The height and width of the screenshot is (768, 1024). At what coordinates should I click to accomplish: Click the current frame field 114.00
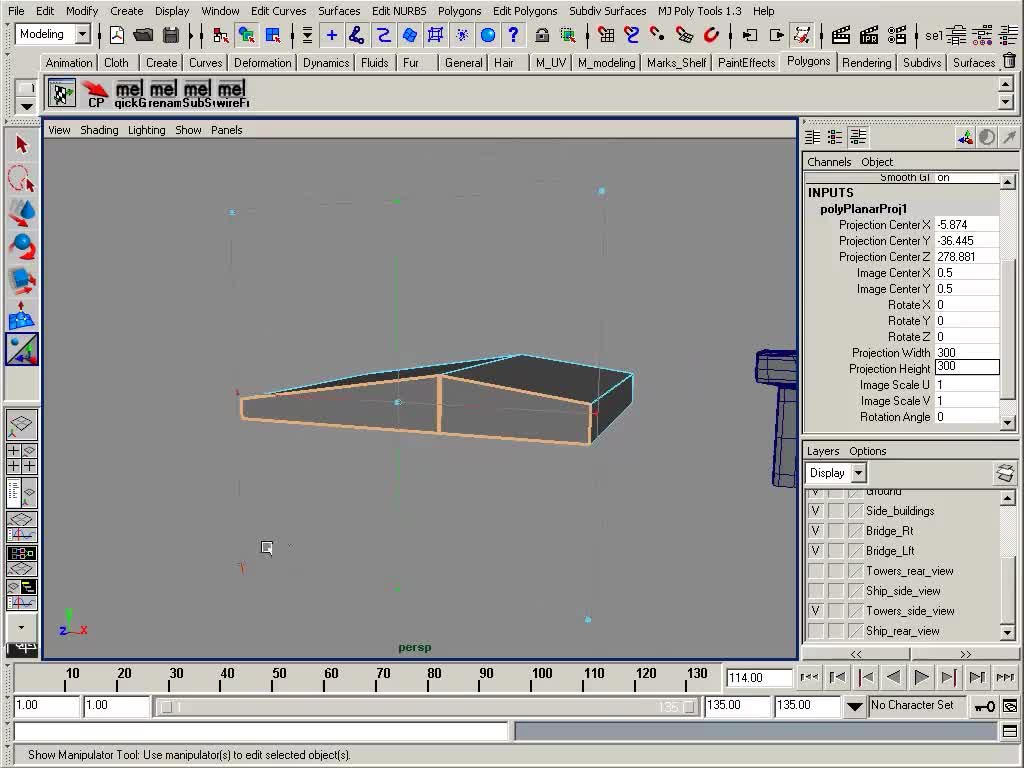pos(759,678)
